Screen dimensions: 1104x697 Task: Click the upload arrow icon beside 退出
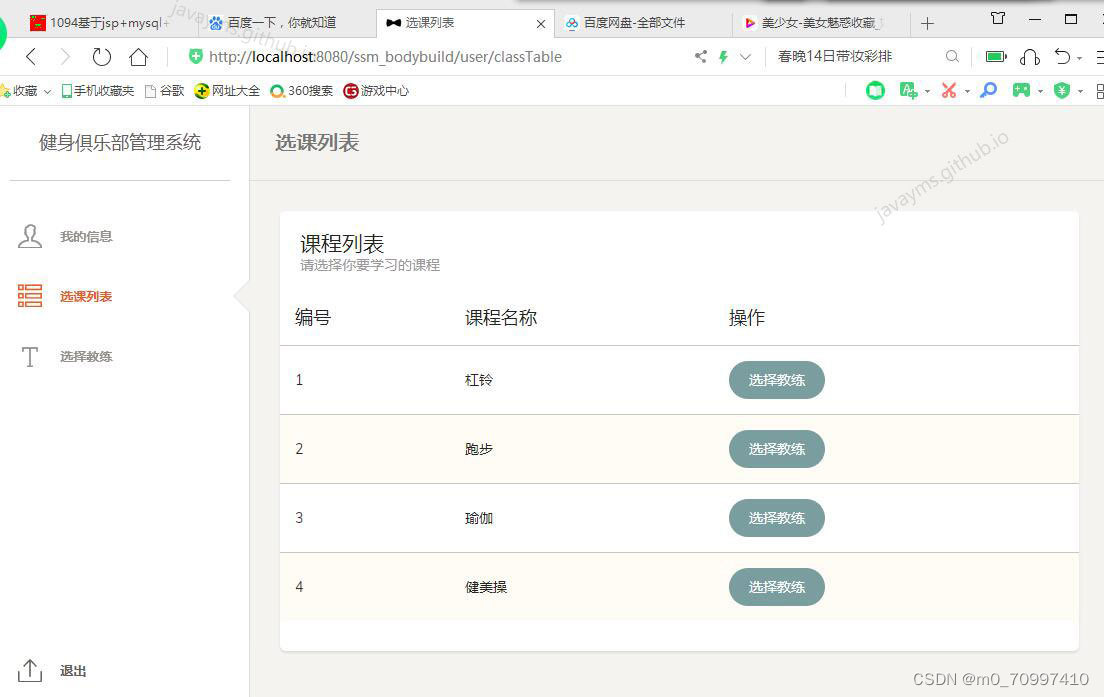coord(30,670)
